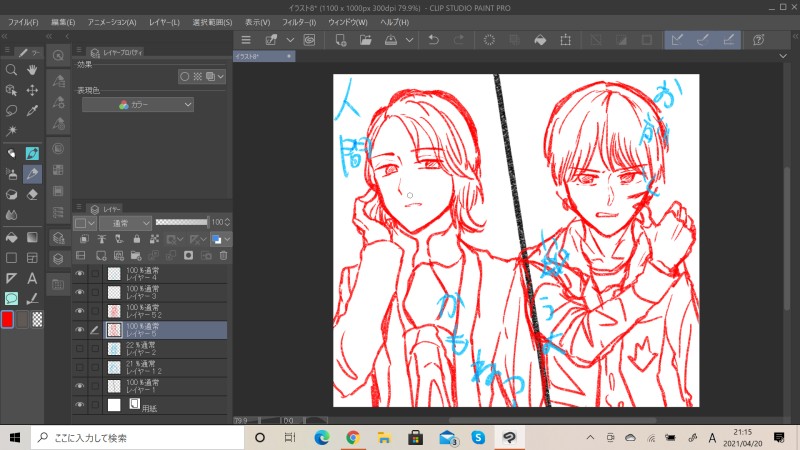The height and width of the screenshot is (450, 800).
Task: Open the palette color dropdown in Layer panel
Action: [85, 223]
